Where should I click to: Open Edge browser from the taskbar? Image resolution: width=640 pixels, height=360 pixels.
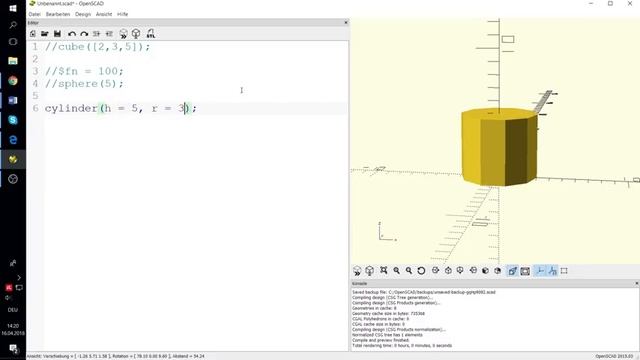[13, 140]
